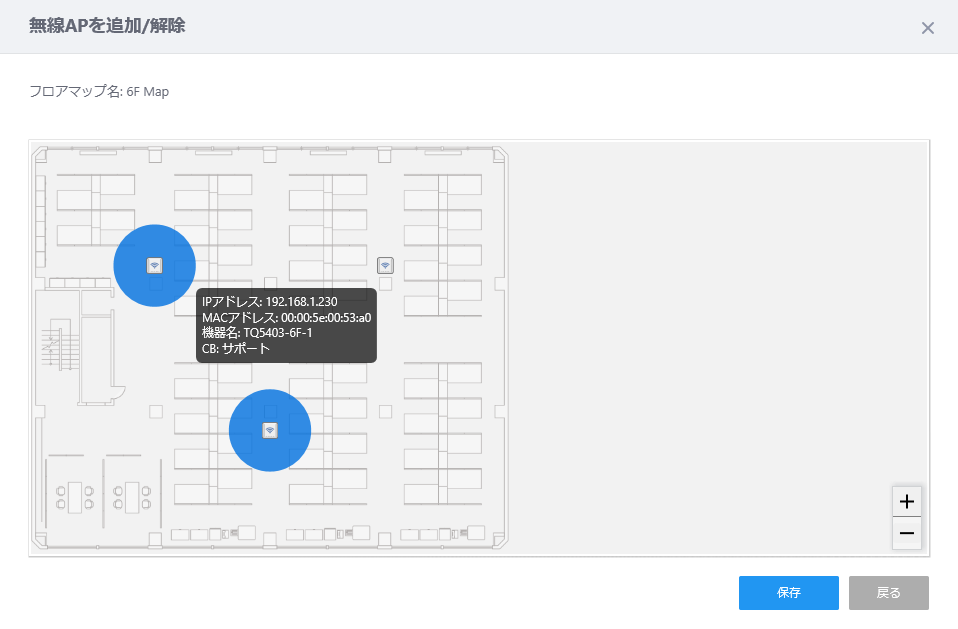
Task: Select the AP icon without a blue circle
Action: coord(385,266)
